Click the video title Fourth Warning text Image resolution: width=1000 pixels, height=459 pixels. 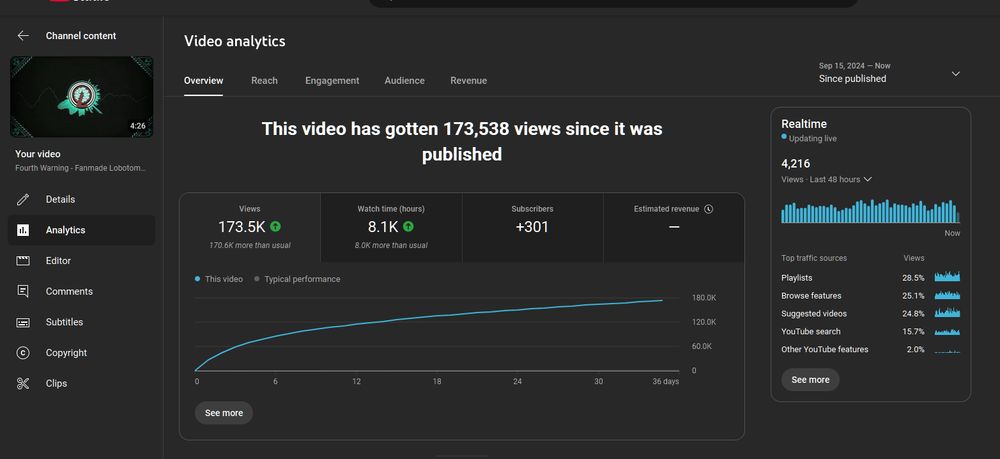click(x=80, y=168)
